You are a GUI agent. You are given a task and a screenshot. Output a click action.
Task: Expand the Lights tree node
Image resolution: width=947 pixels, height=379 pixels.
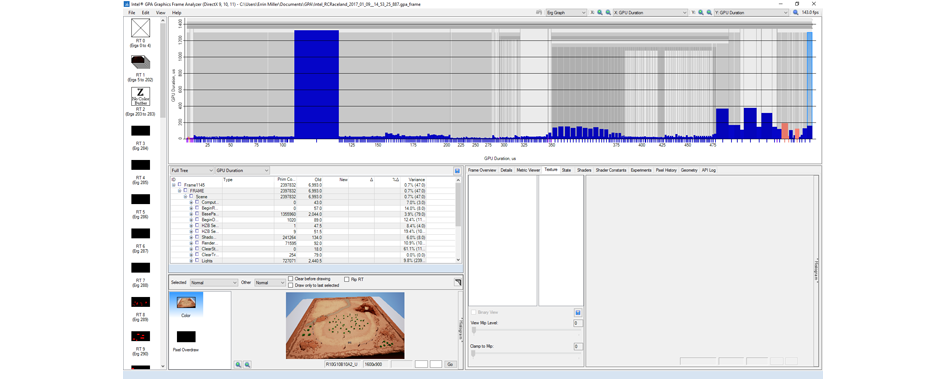tap(191, 260)
